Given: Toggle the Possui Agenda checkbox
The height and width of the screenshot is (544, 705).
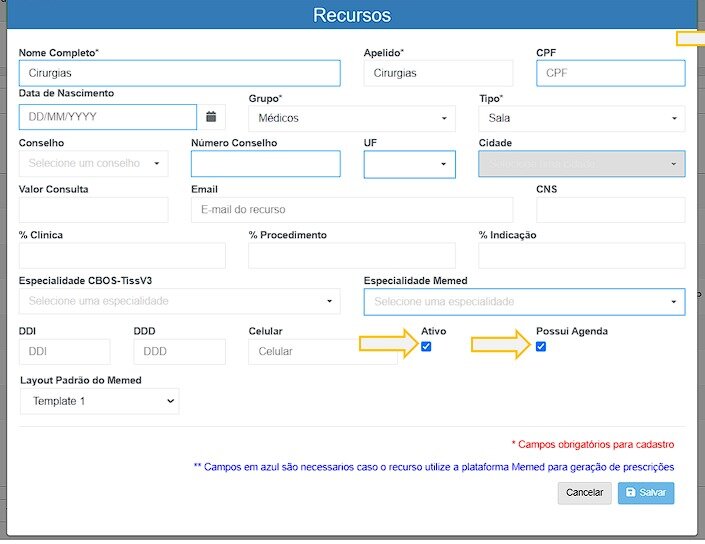Looking at the screenshot, I should (541, 347).
